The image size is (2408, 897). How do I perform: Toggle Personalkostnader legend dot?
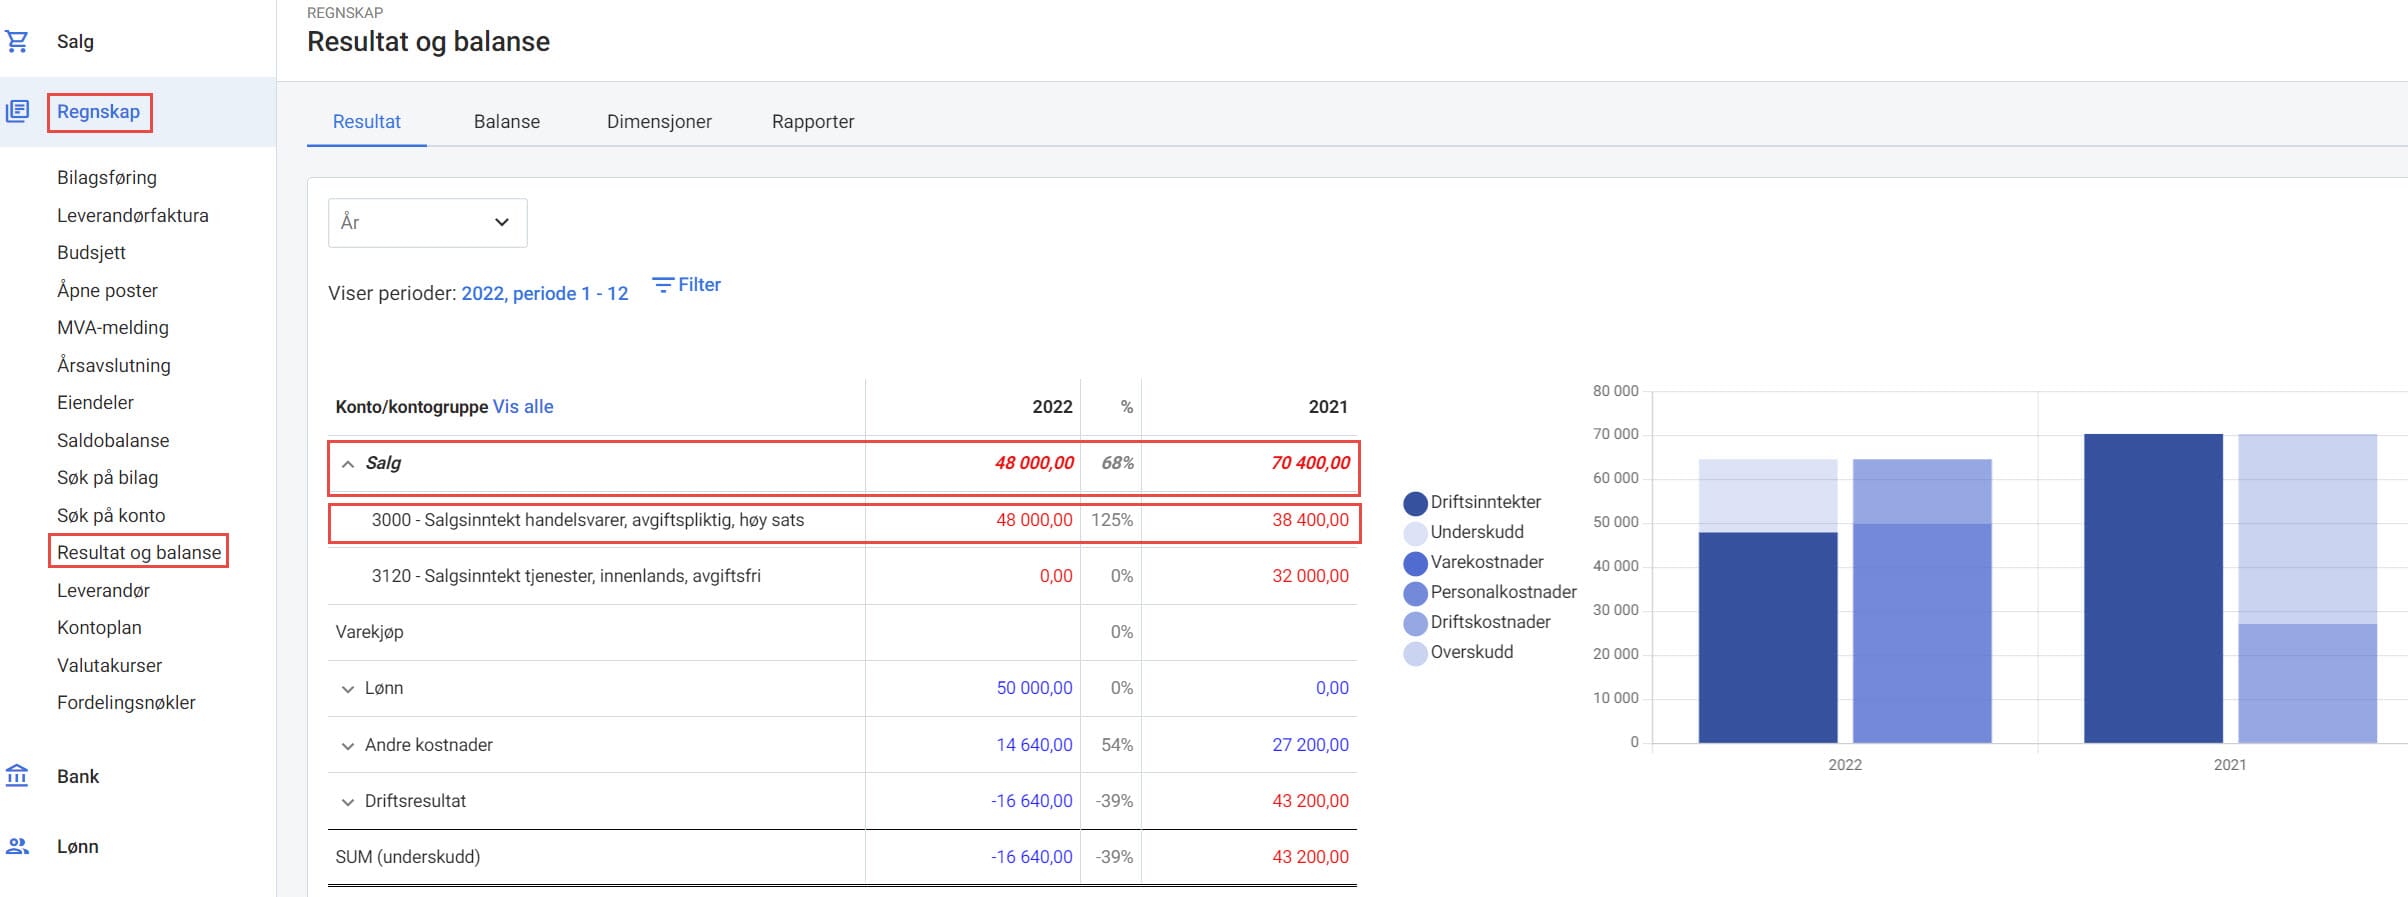click(x=1415, y=593)
